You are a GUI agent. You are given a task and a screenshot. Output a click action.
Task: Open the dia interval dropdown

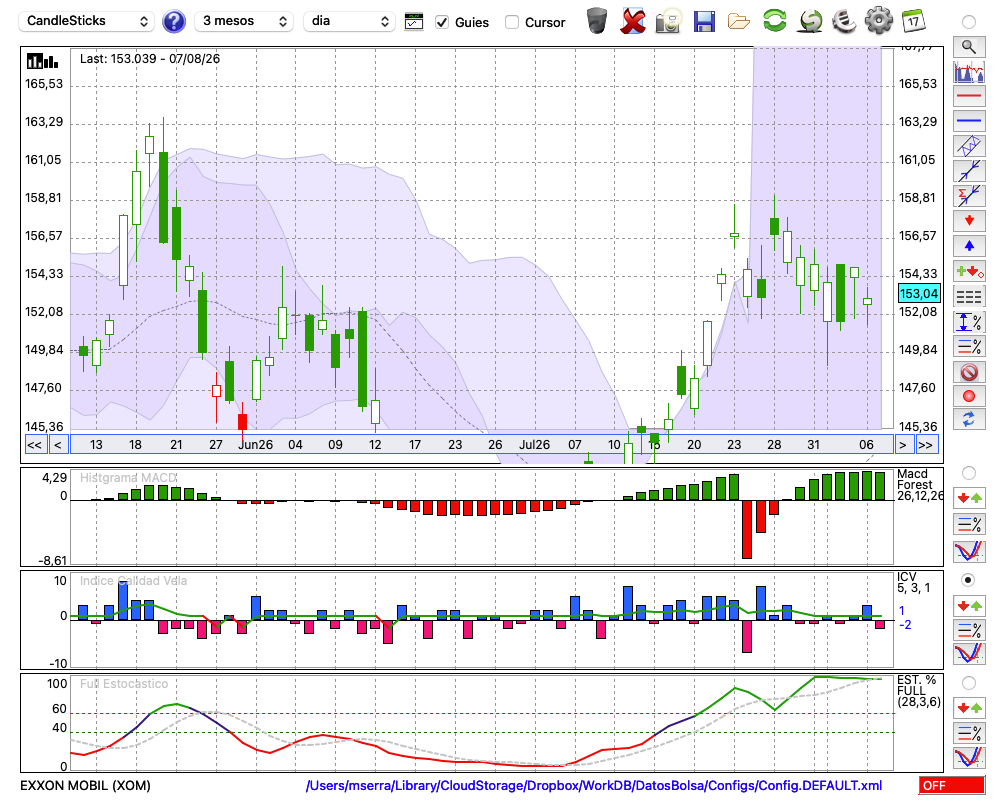pos(349,21)
